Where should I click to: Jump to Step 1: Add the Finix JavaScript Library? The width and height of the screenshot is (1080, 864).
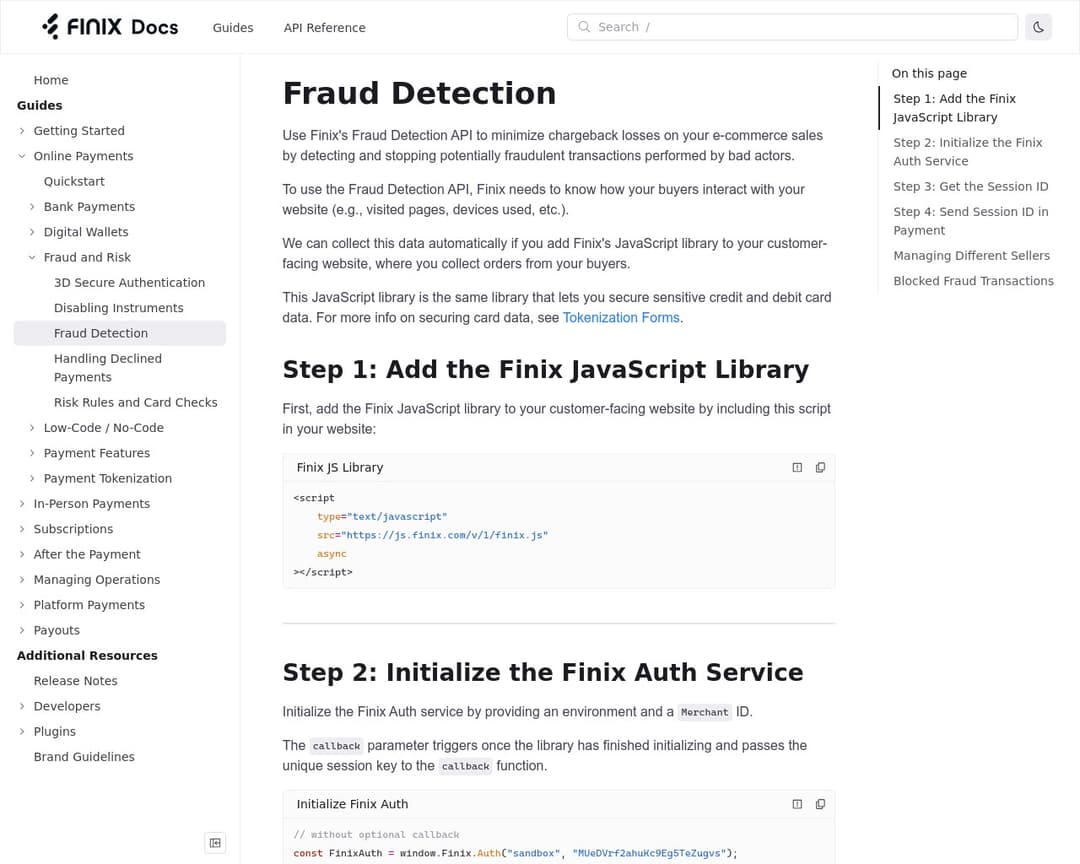(955, 108)
